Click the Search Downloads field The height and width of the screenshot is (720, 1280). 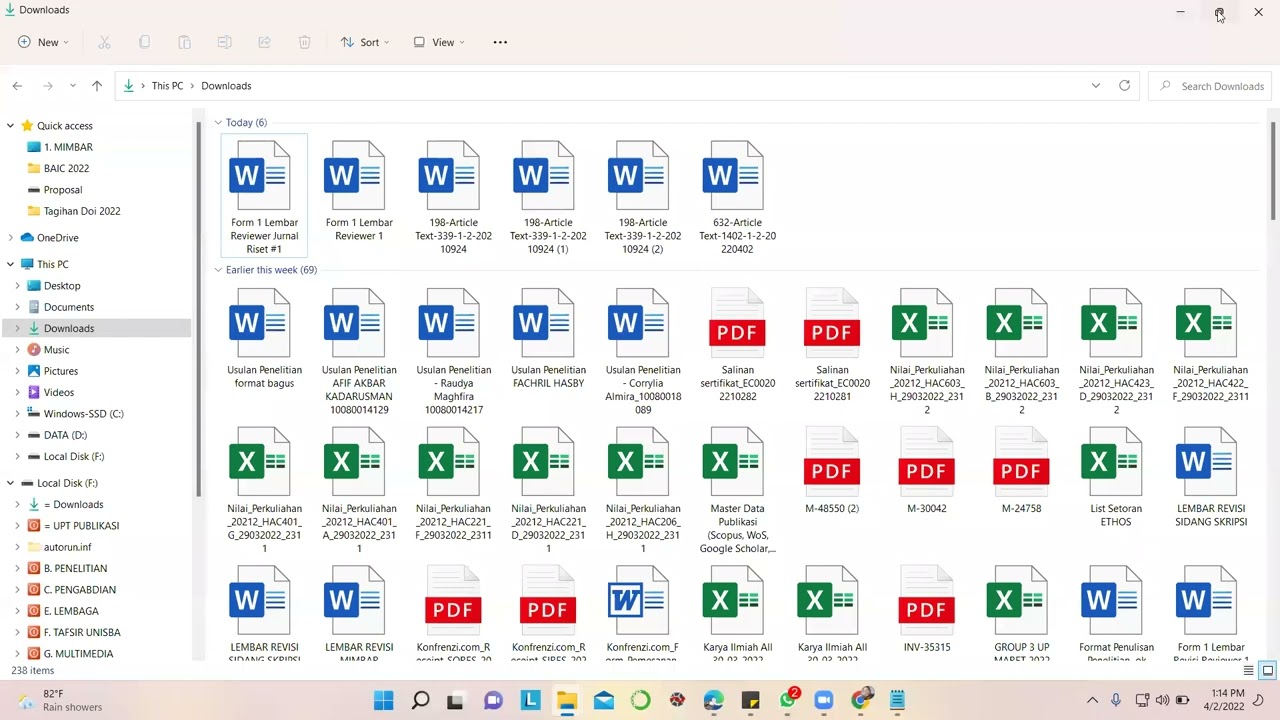[1211, 86]
